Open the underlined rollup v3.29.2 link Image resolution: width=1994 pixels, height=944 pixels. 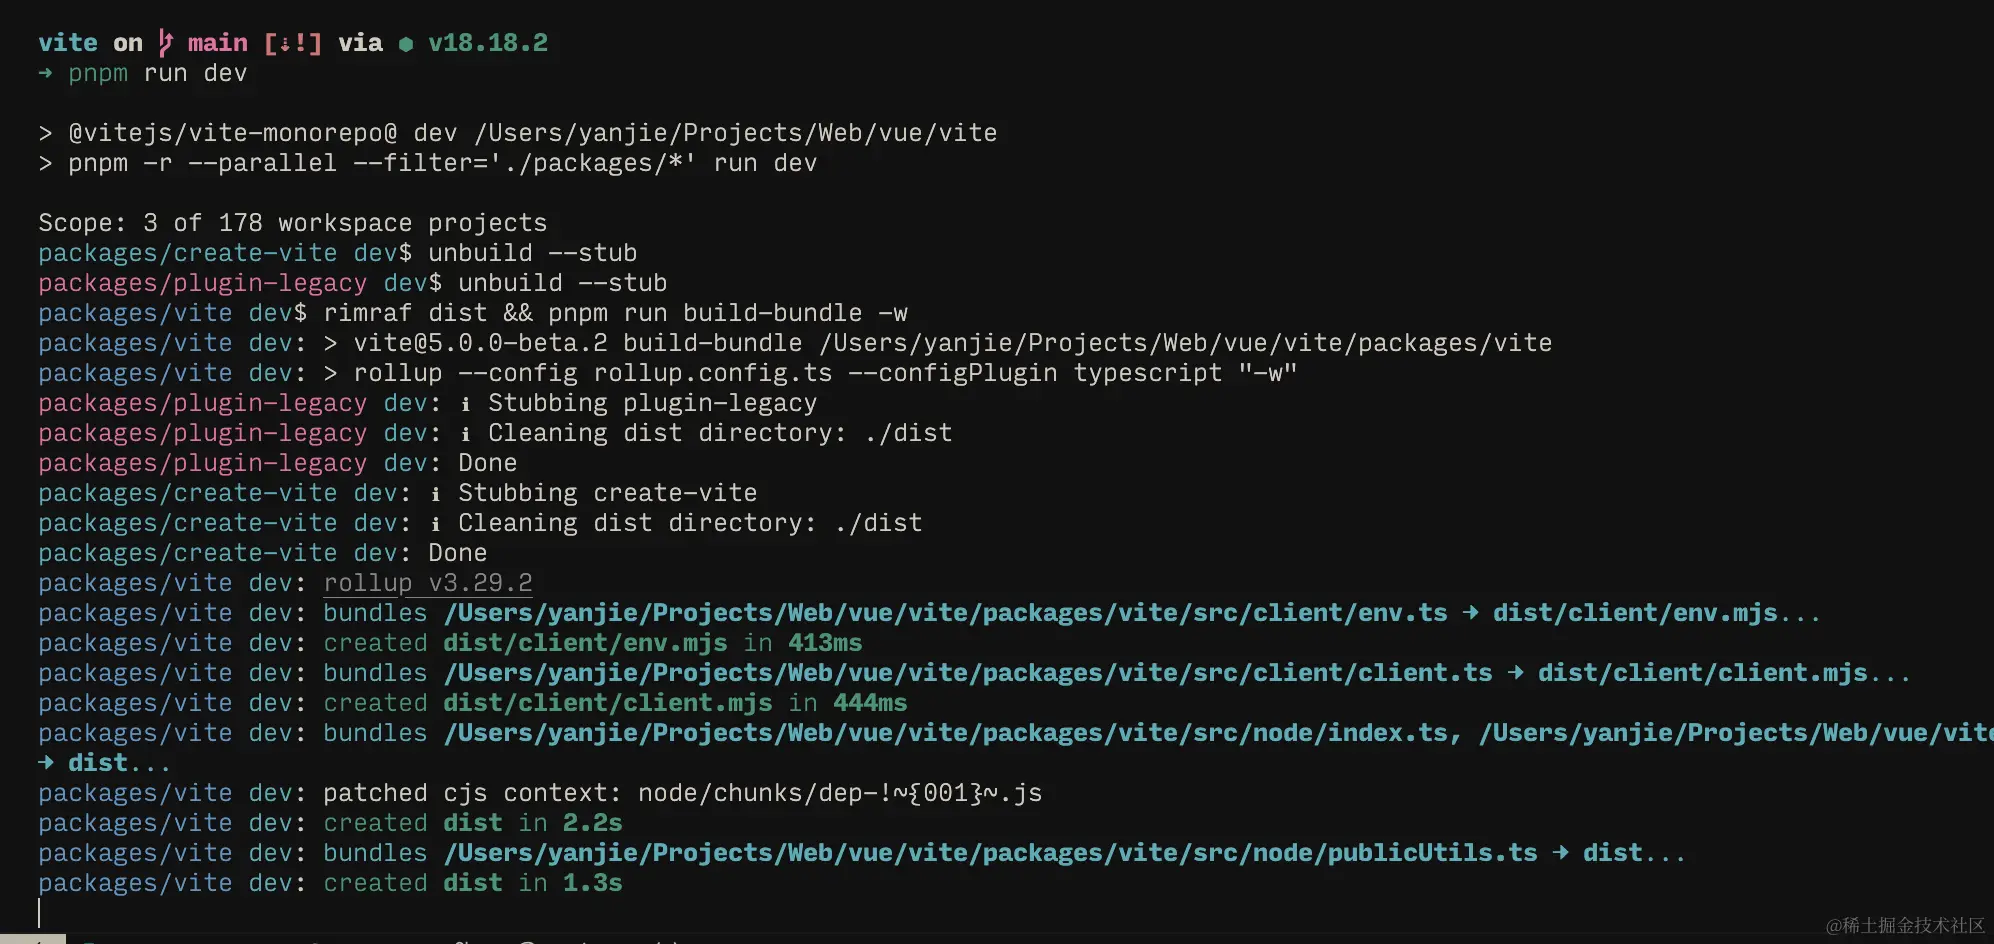(428, 583)
